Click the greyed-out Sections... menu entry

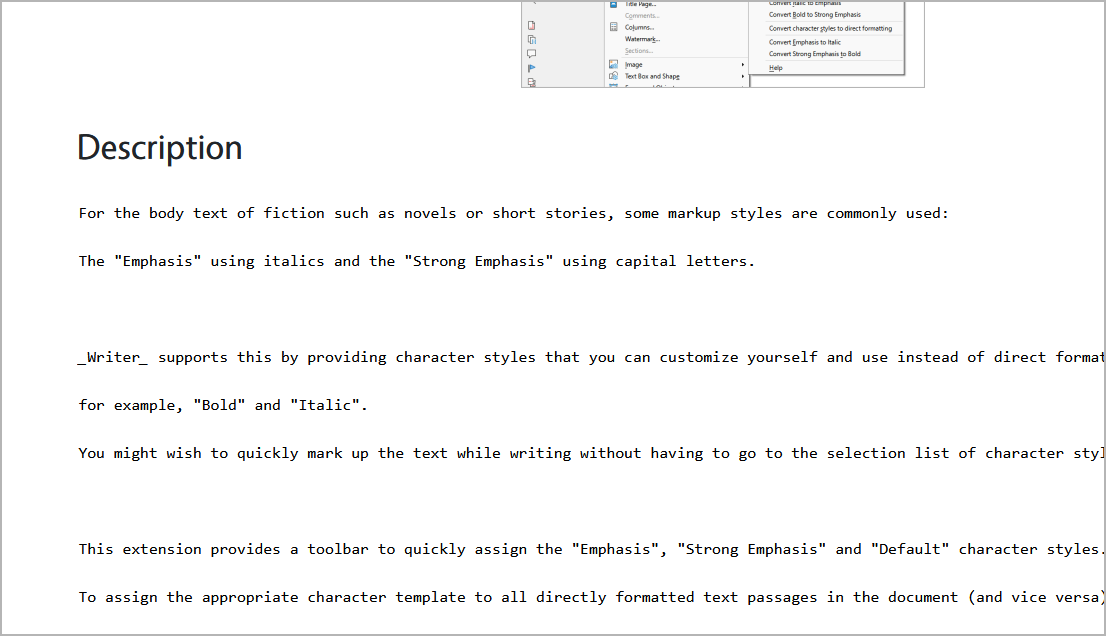[638, 51]
